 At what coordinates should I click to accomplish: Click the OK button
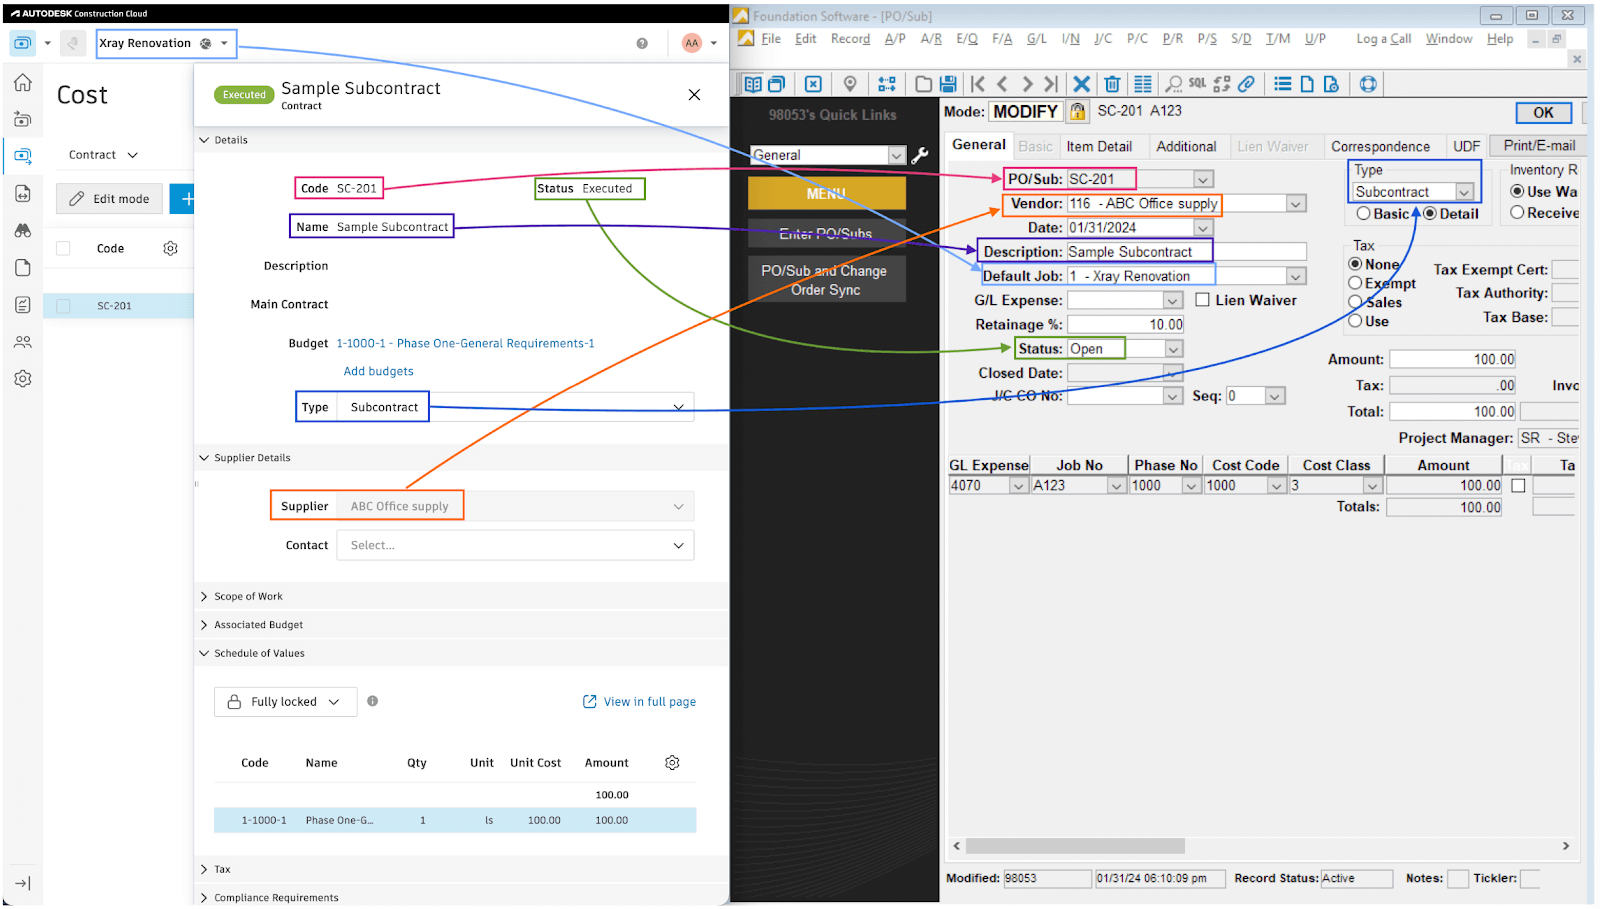pos(1543,113)
